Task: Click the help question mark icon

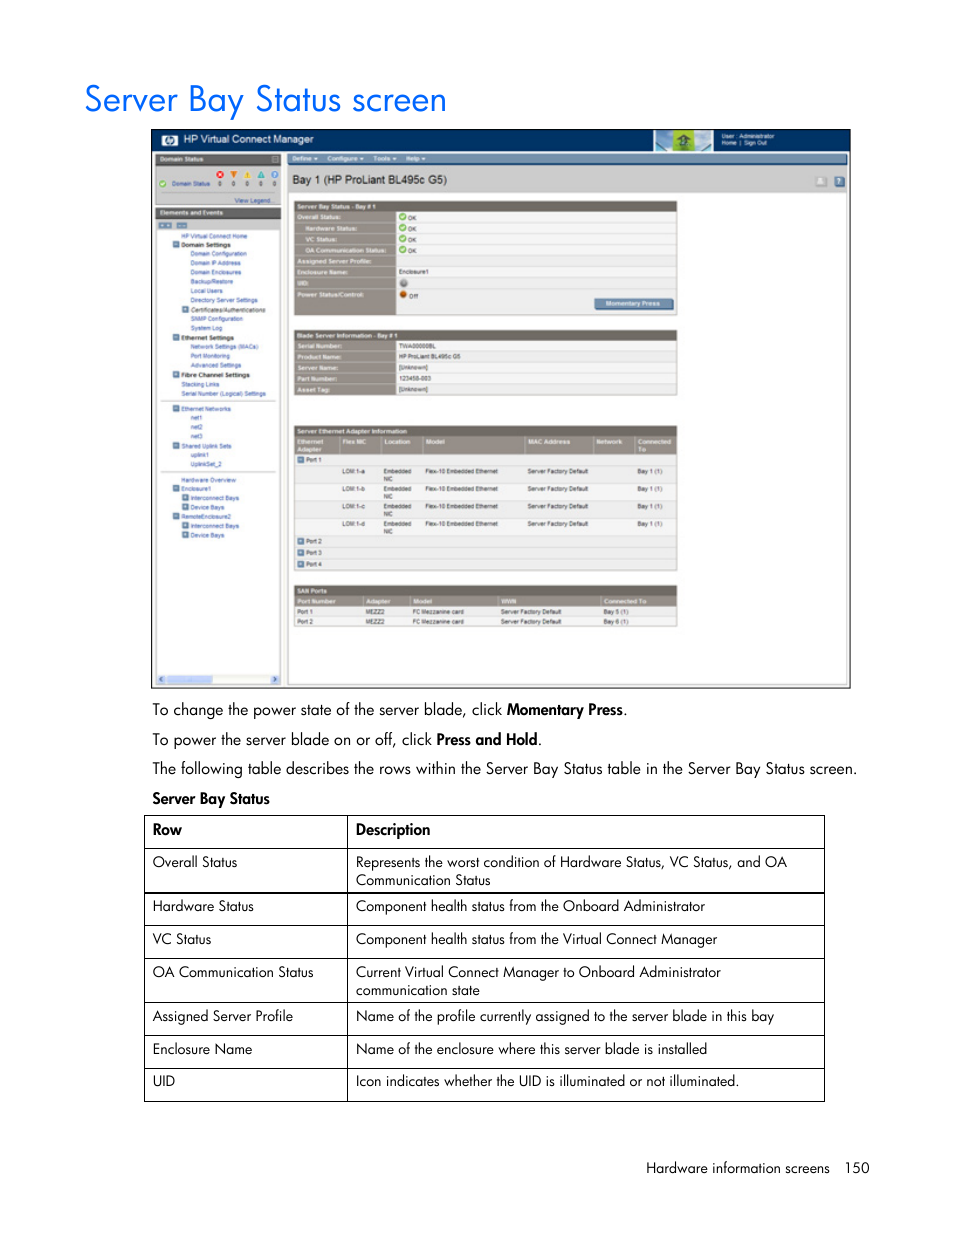Action: click(x=839, y=182)
